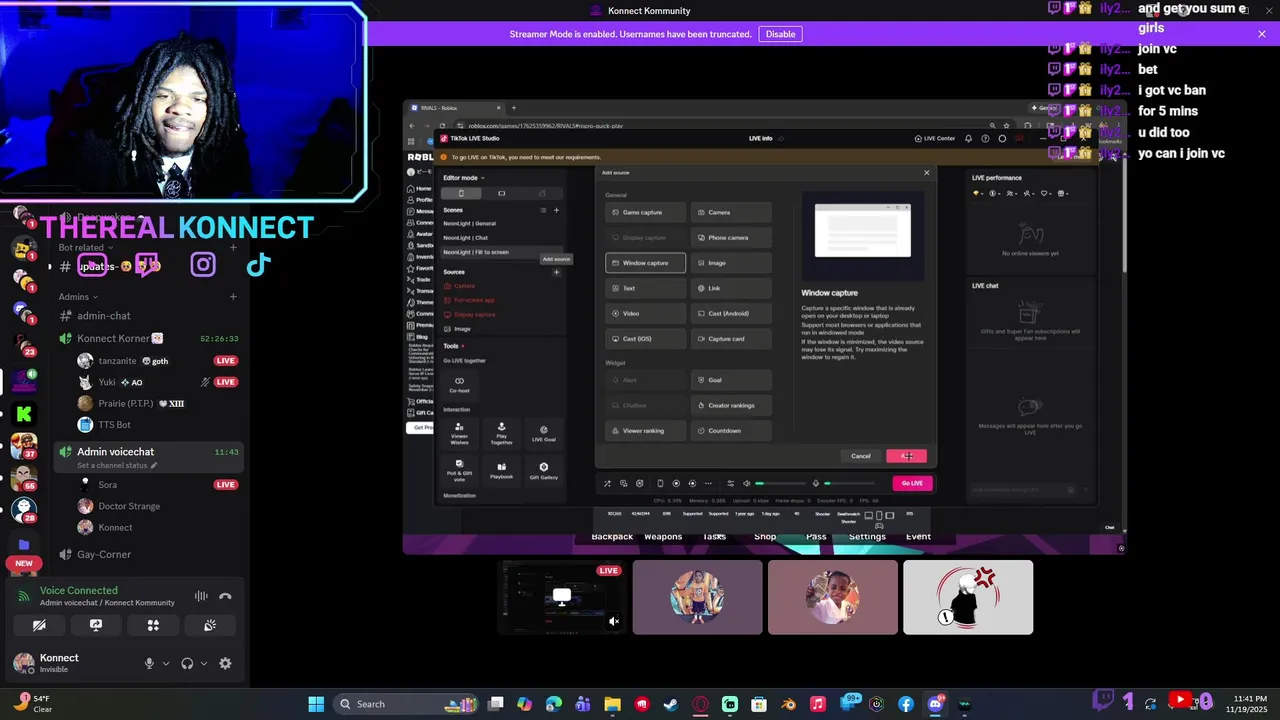Turn on camera in Discord voice panel
The width and height of the screenshot is (1280, 720).
pos(39,625)
